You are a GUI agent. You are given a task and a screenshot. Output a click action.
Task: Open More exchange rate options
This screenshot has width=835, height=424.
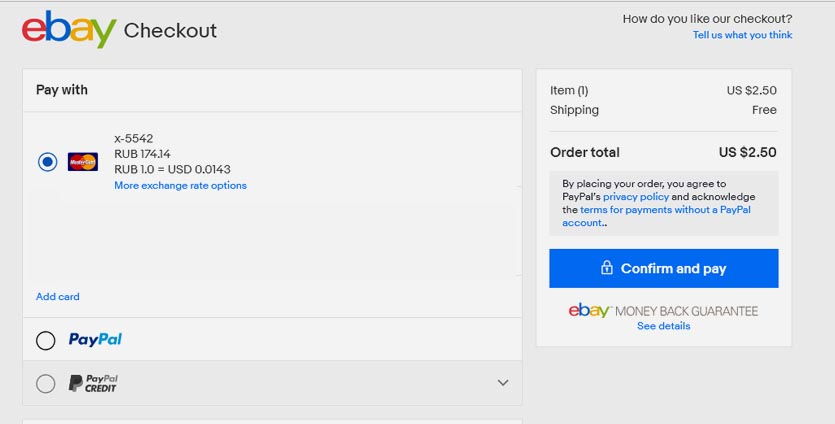click(x=180, y=186)
